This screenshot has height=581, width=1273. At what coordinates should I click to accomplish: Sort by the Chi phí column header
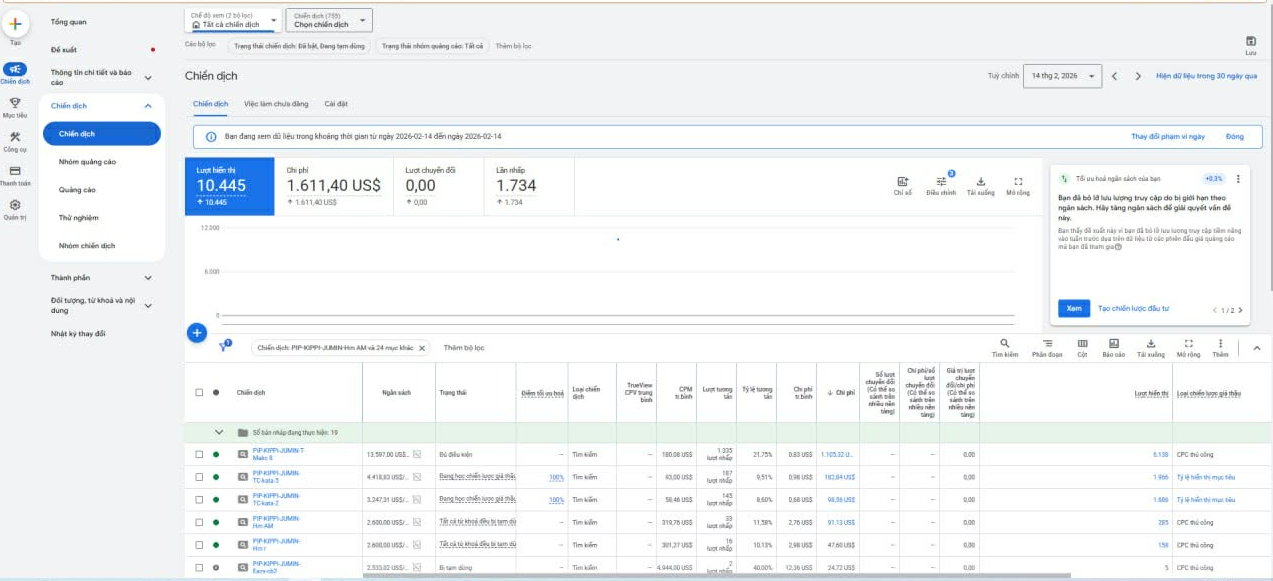(x=846, y=392)
